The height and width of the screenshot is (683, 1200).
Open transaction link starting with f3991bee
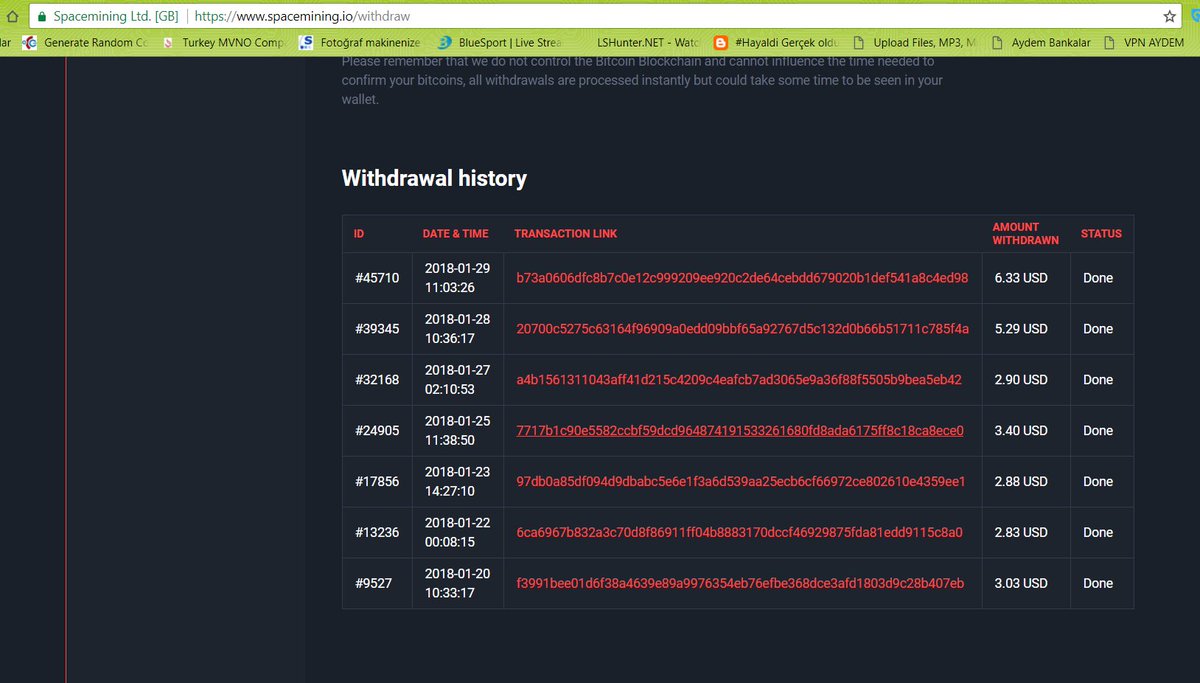[740, 583]
